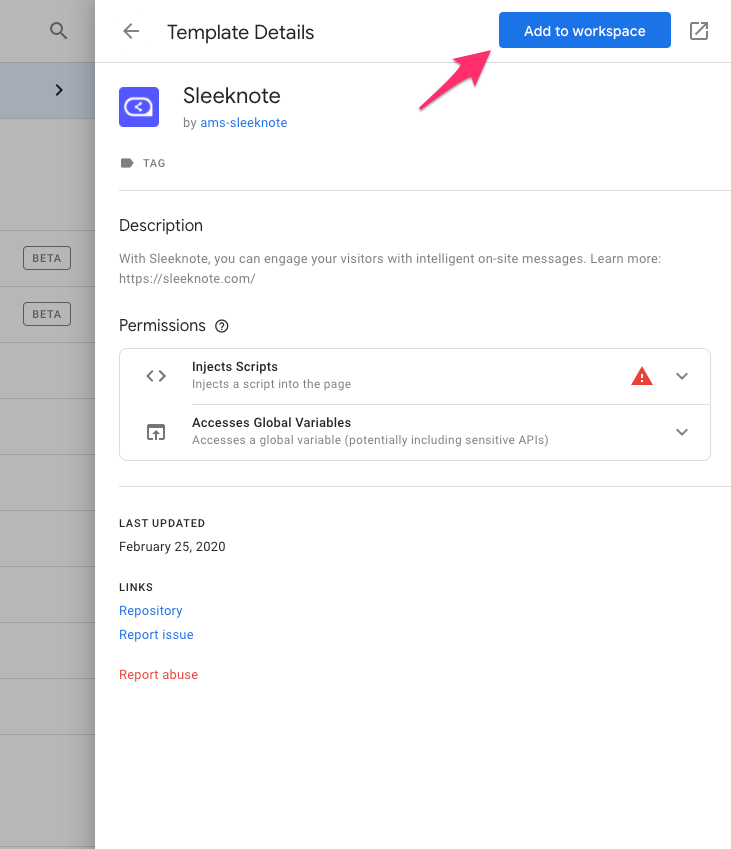This screenshot has width=731, height=849.
Task: Click the TAG label icon
Action: point(127,163)
